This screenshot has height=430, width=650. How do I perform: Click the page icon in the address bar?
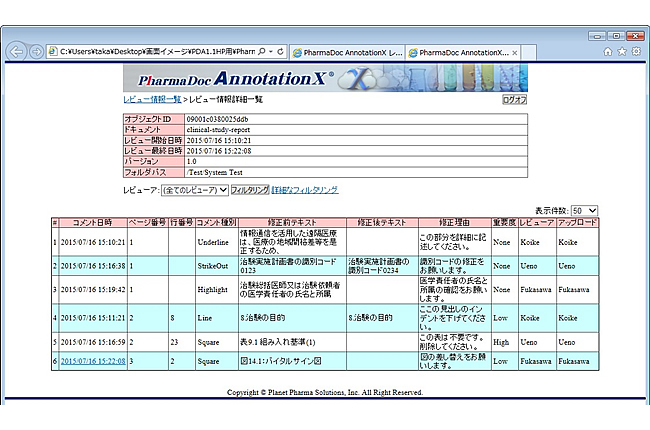click(x=53, y=51)
